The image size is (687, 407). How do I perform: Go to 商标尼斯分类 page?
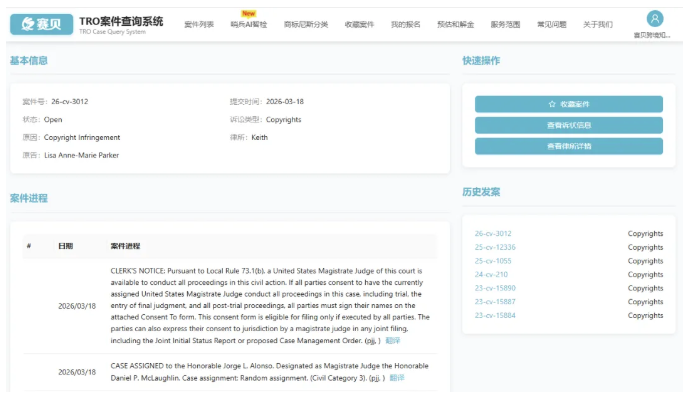pyautogui.click(x=305, y=24)
